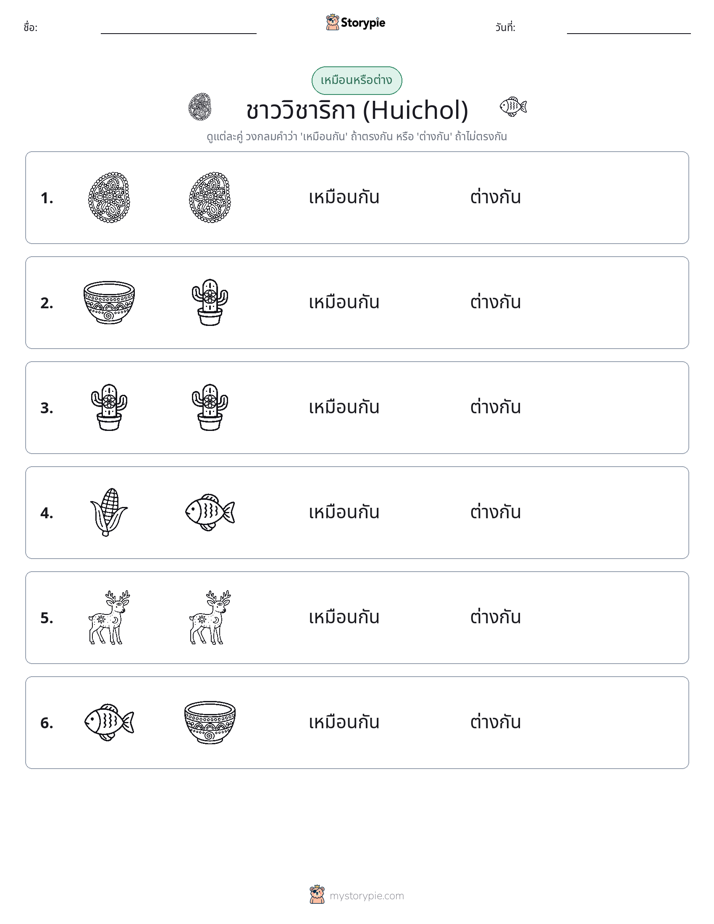Viewport: 714px width, 924px height.
Task: Click the bowl picture in row 2
Action: pyautogui.click(x=109, y=302)
